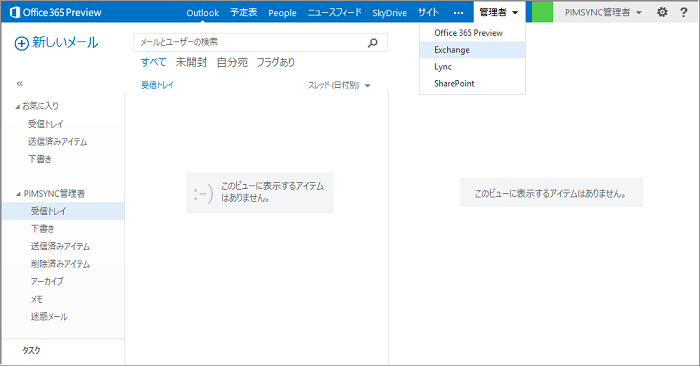Select Lync in the admin menu
The image size is (700, 366).
(x=472, y=67)
